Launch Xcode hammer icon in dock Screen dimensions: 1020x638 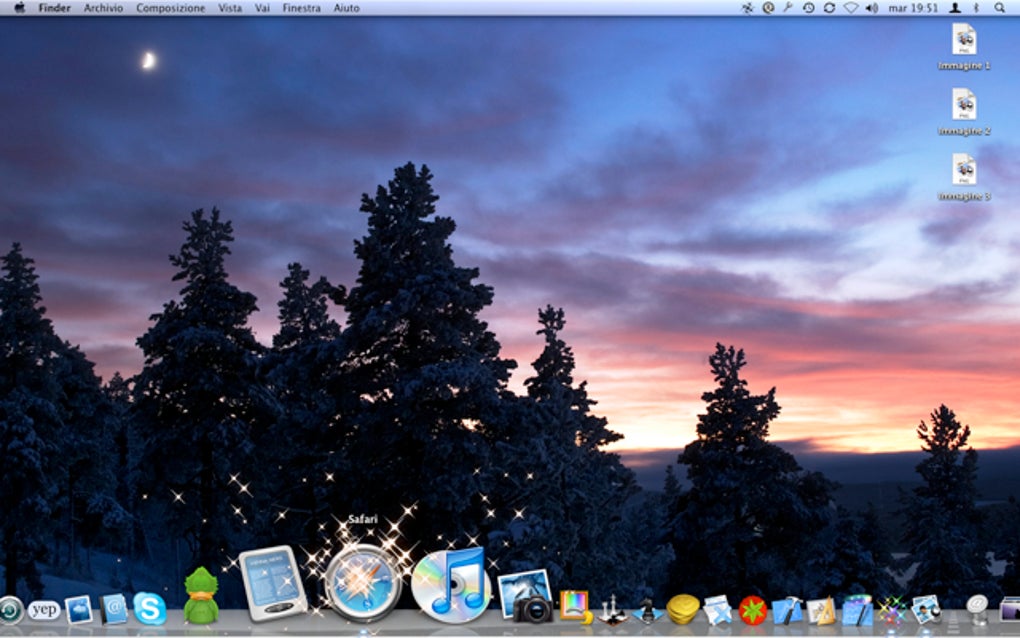787,611
